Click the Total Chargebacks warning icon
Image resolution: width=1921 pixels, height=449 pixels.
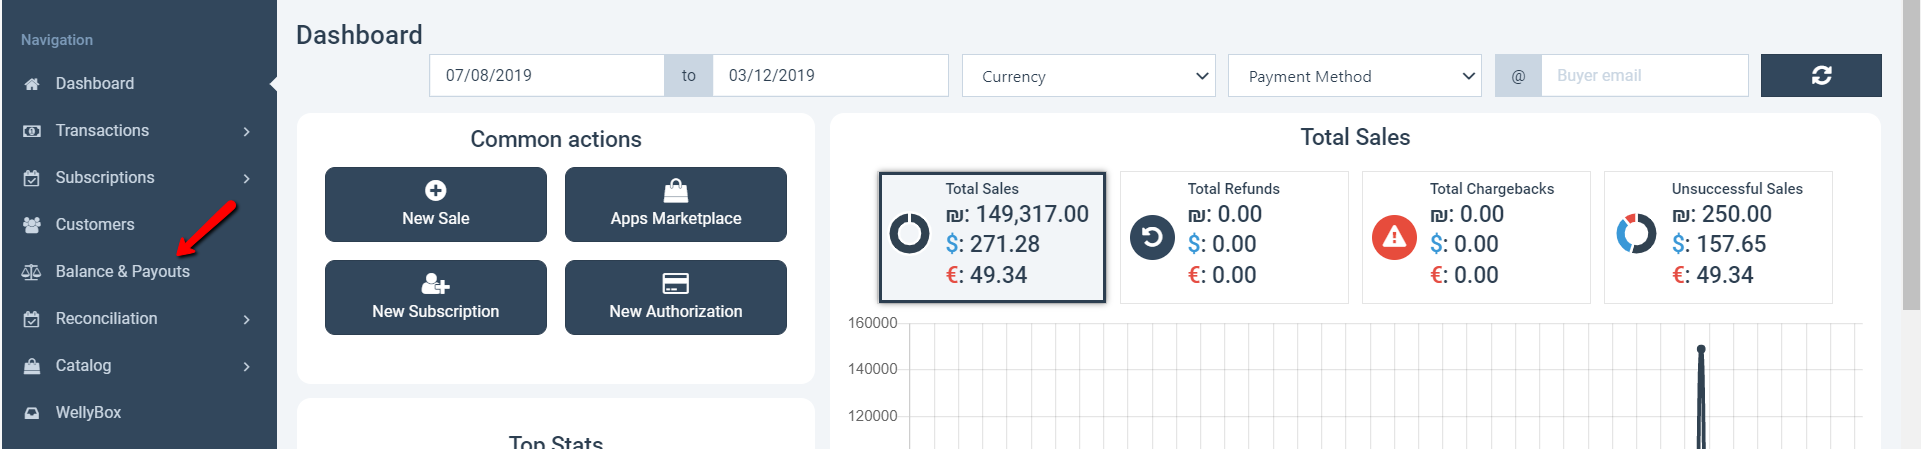tap(1394, 237)
